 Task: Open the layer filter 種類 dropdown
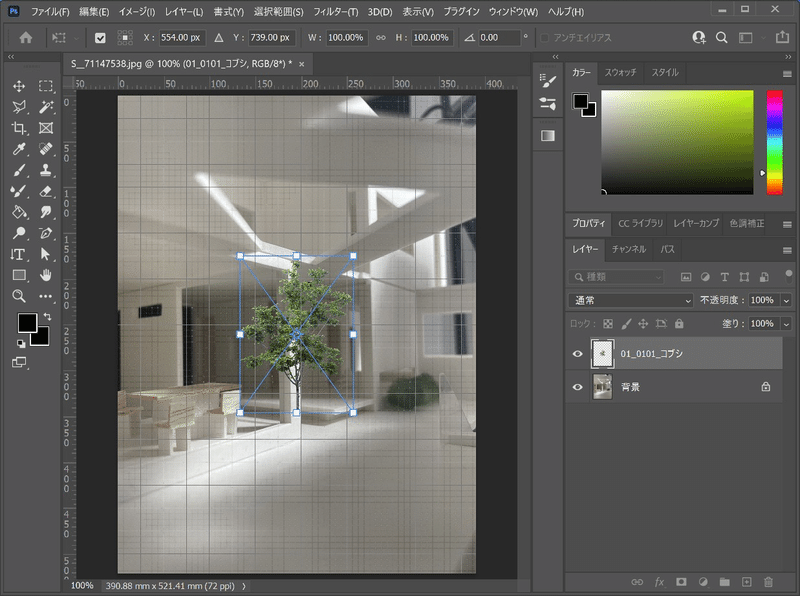point(616,277)
